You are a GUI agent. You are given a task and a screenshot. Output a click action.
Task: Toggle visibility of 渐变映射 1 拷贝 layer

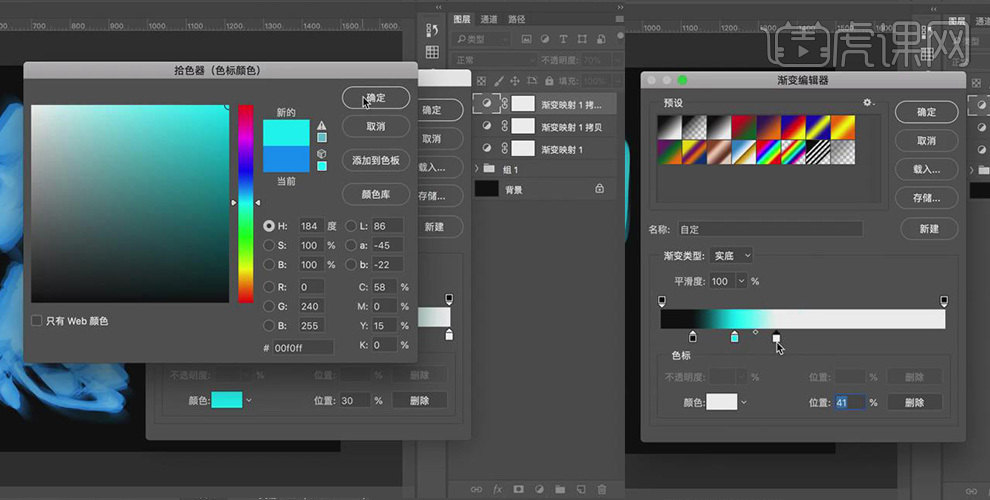coord(486,126)
